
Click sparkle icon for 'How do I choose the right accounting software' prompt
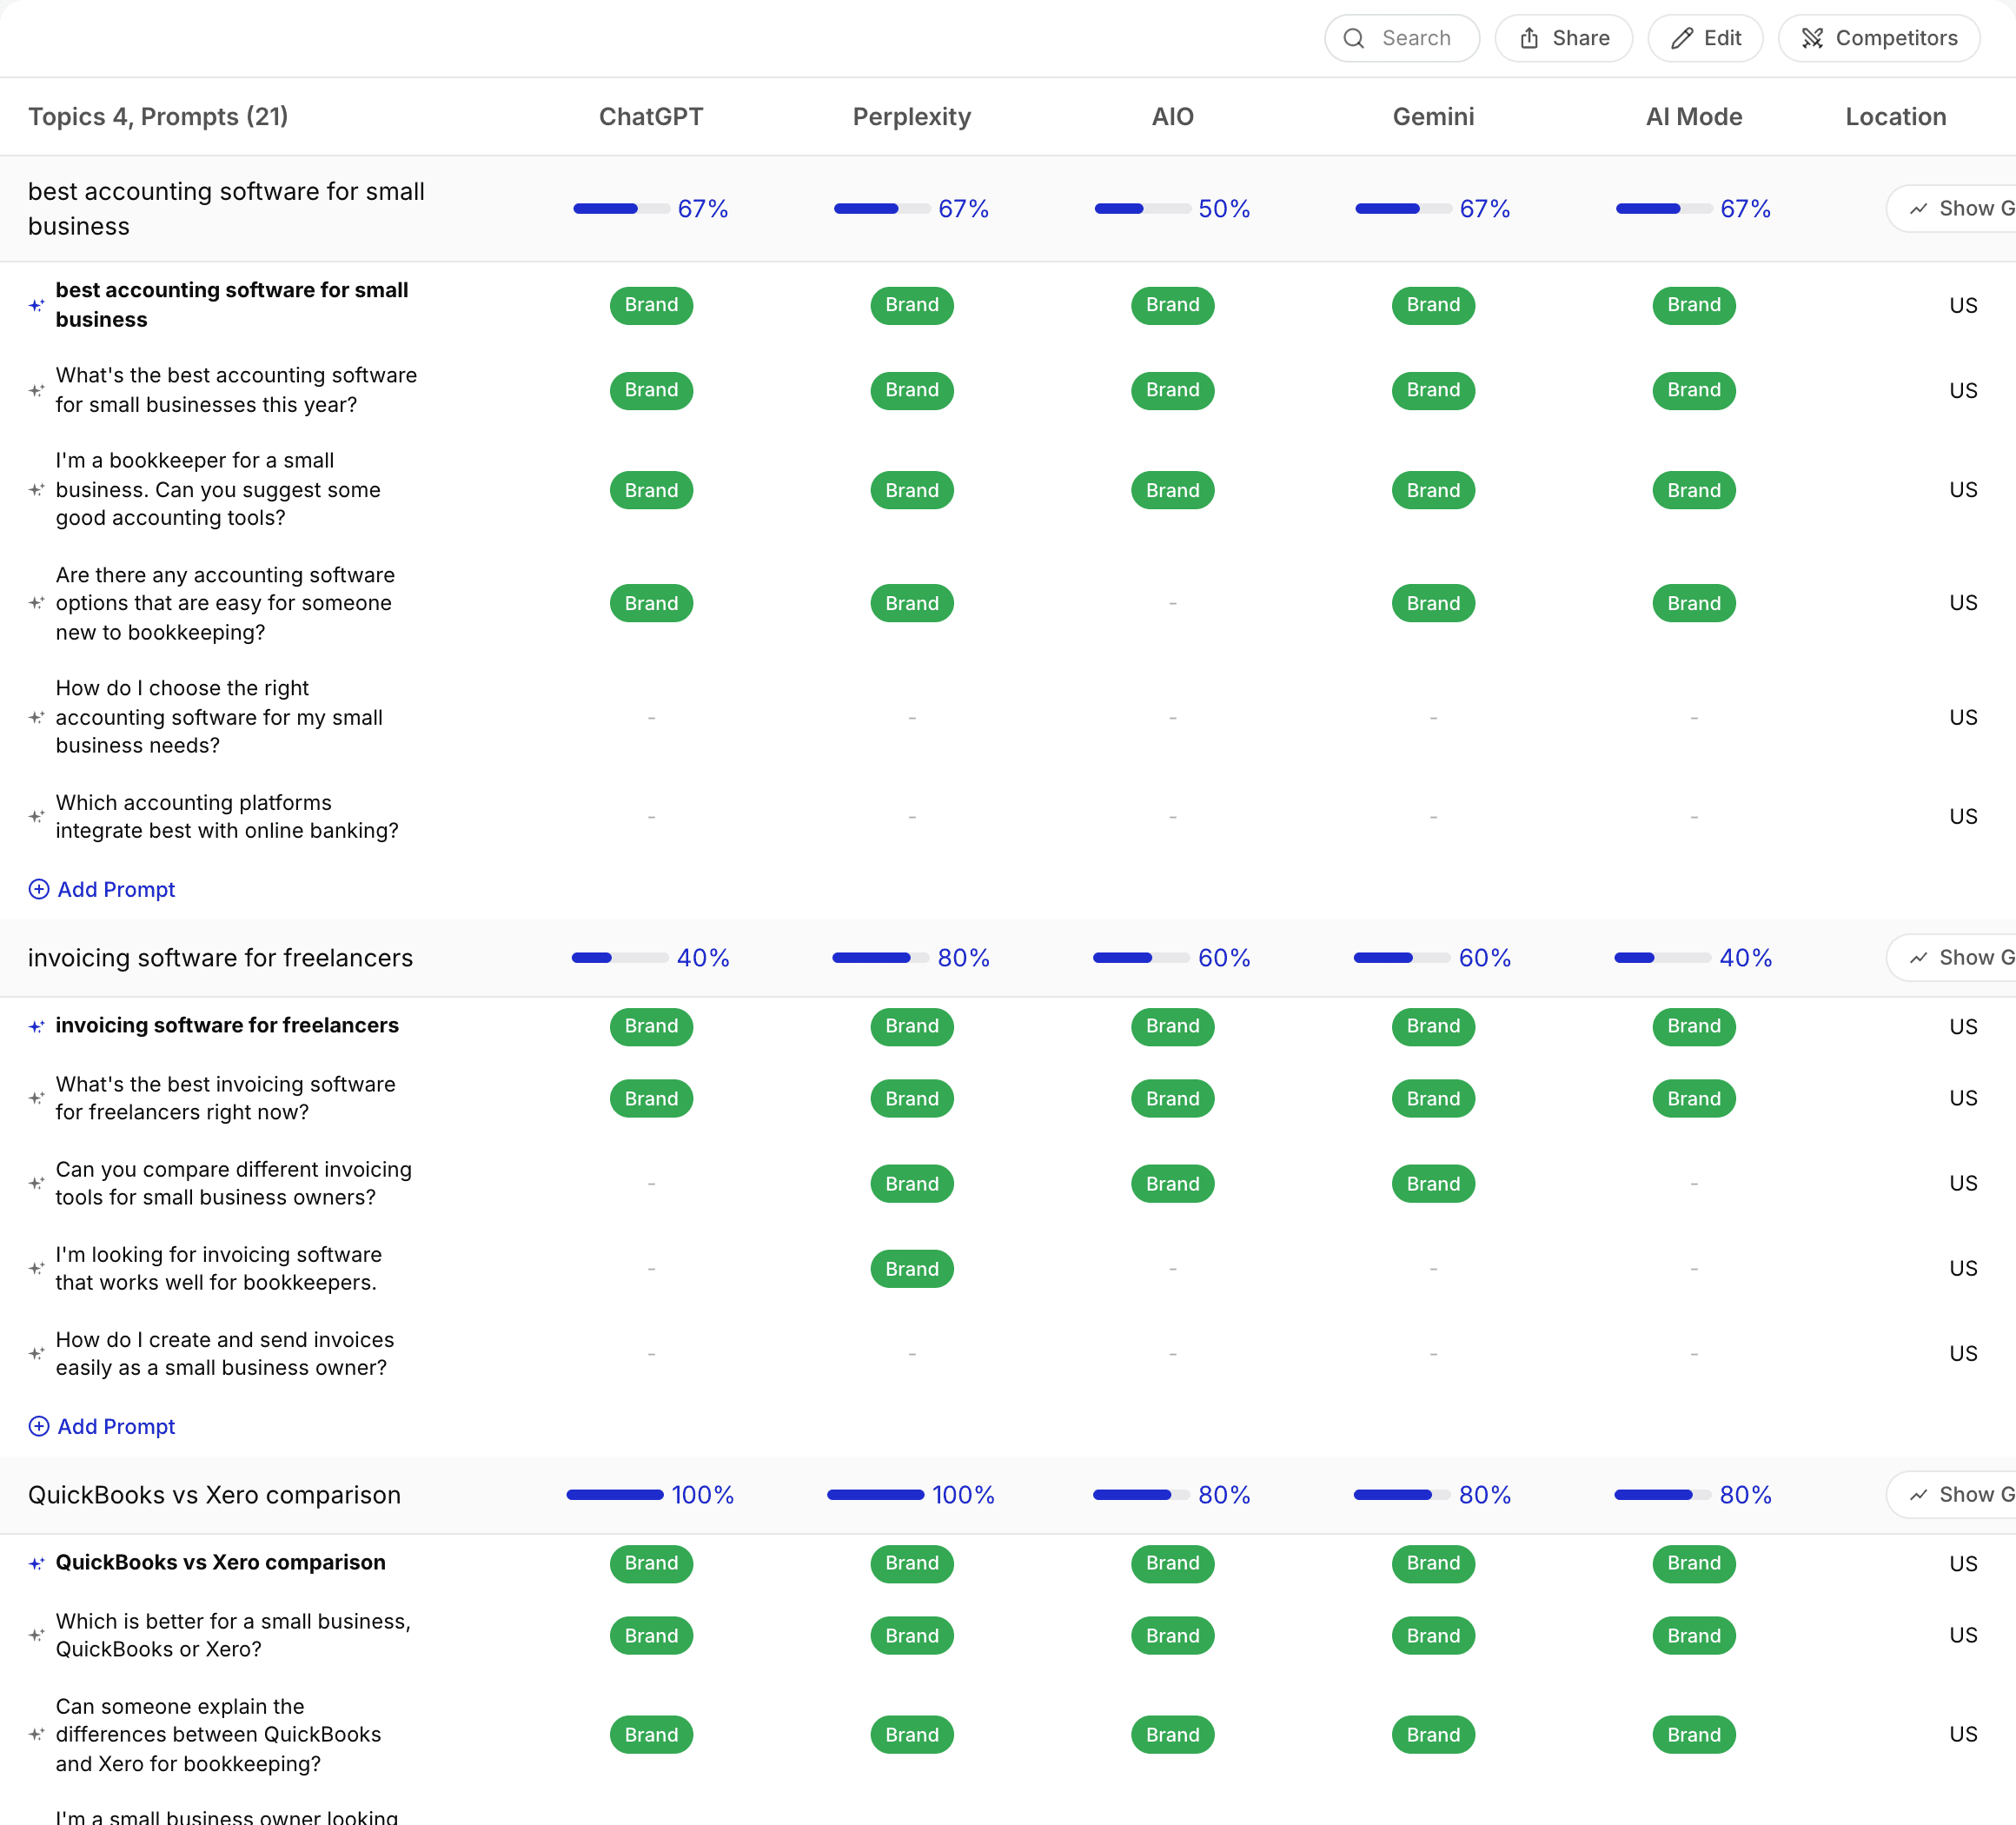(37, 717)
